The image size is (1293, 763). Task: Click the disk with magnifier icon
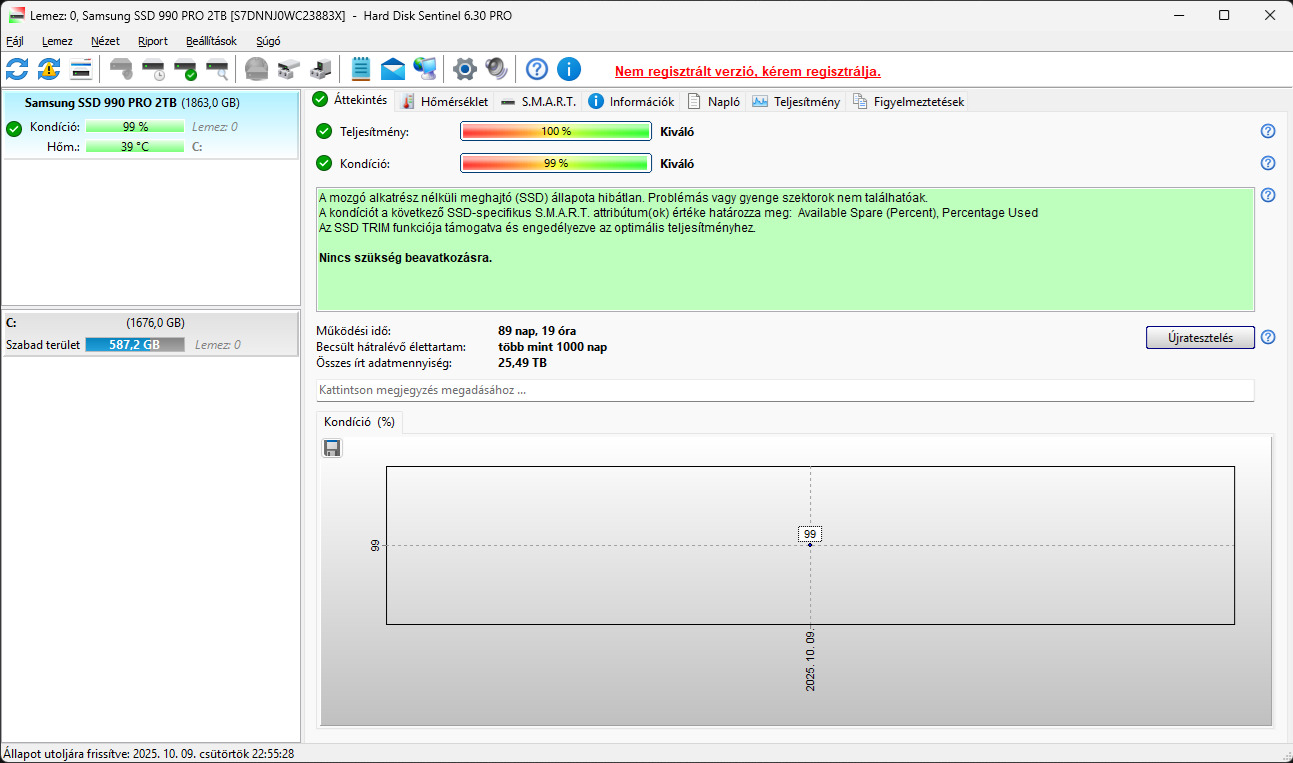(217, 69)
